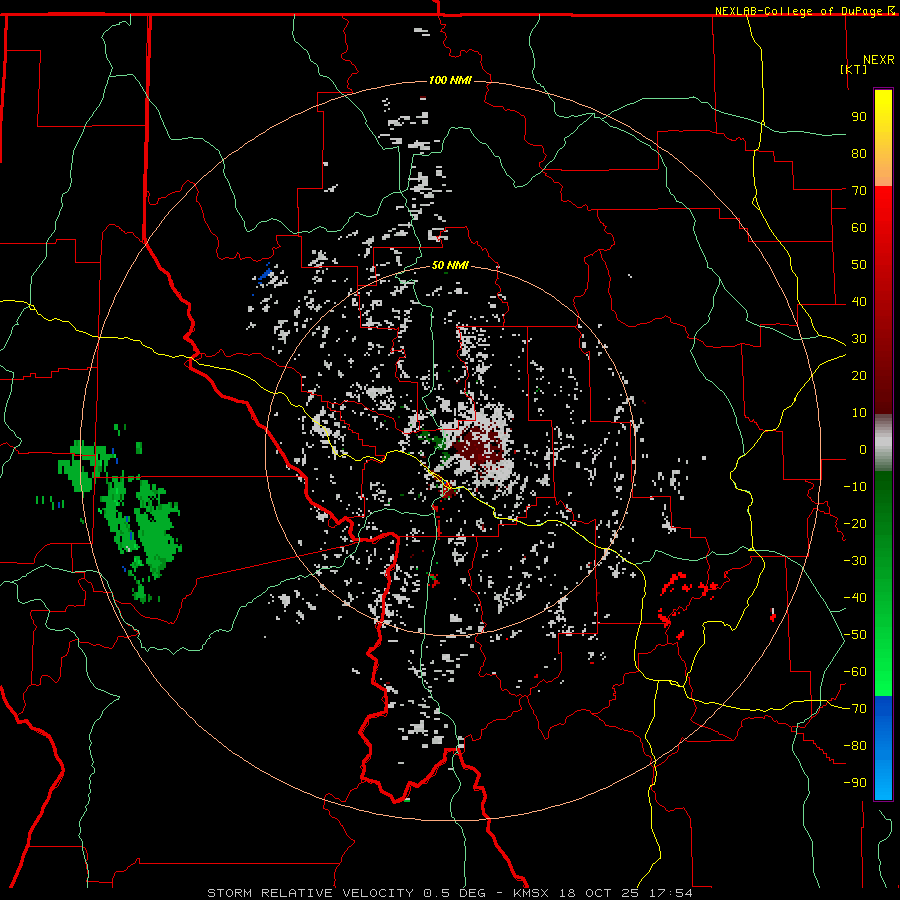Select the -90 value on the velocity scale
Screen dimensions: 900x900
click(x=855, y=783)
